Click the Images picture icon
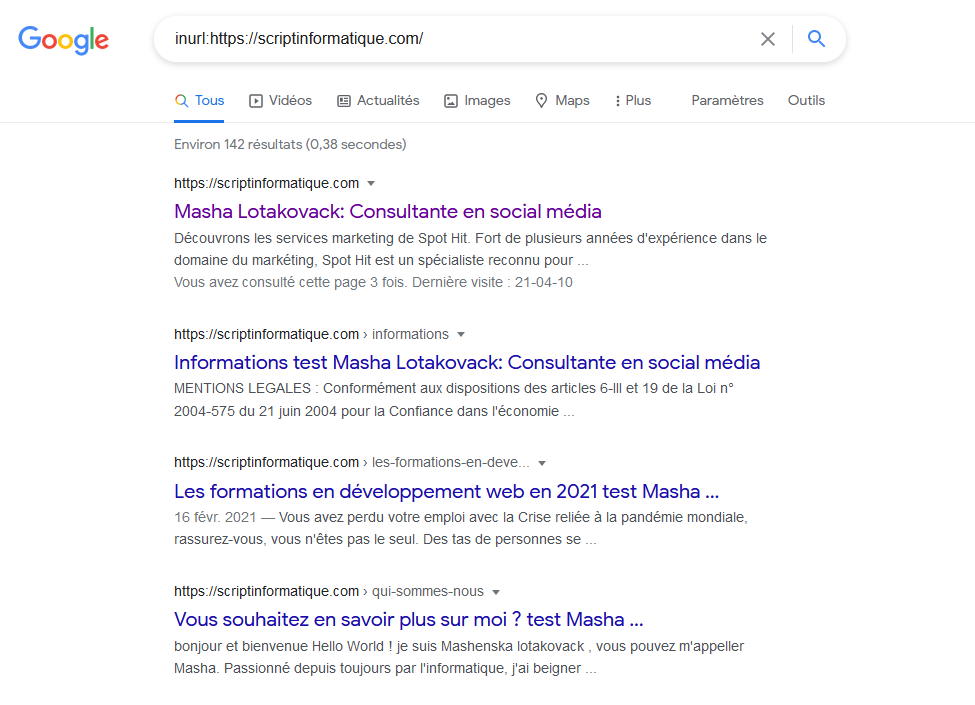The height and width of the screenshot is (705, 975). [x=451, y=101]
